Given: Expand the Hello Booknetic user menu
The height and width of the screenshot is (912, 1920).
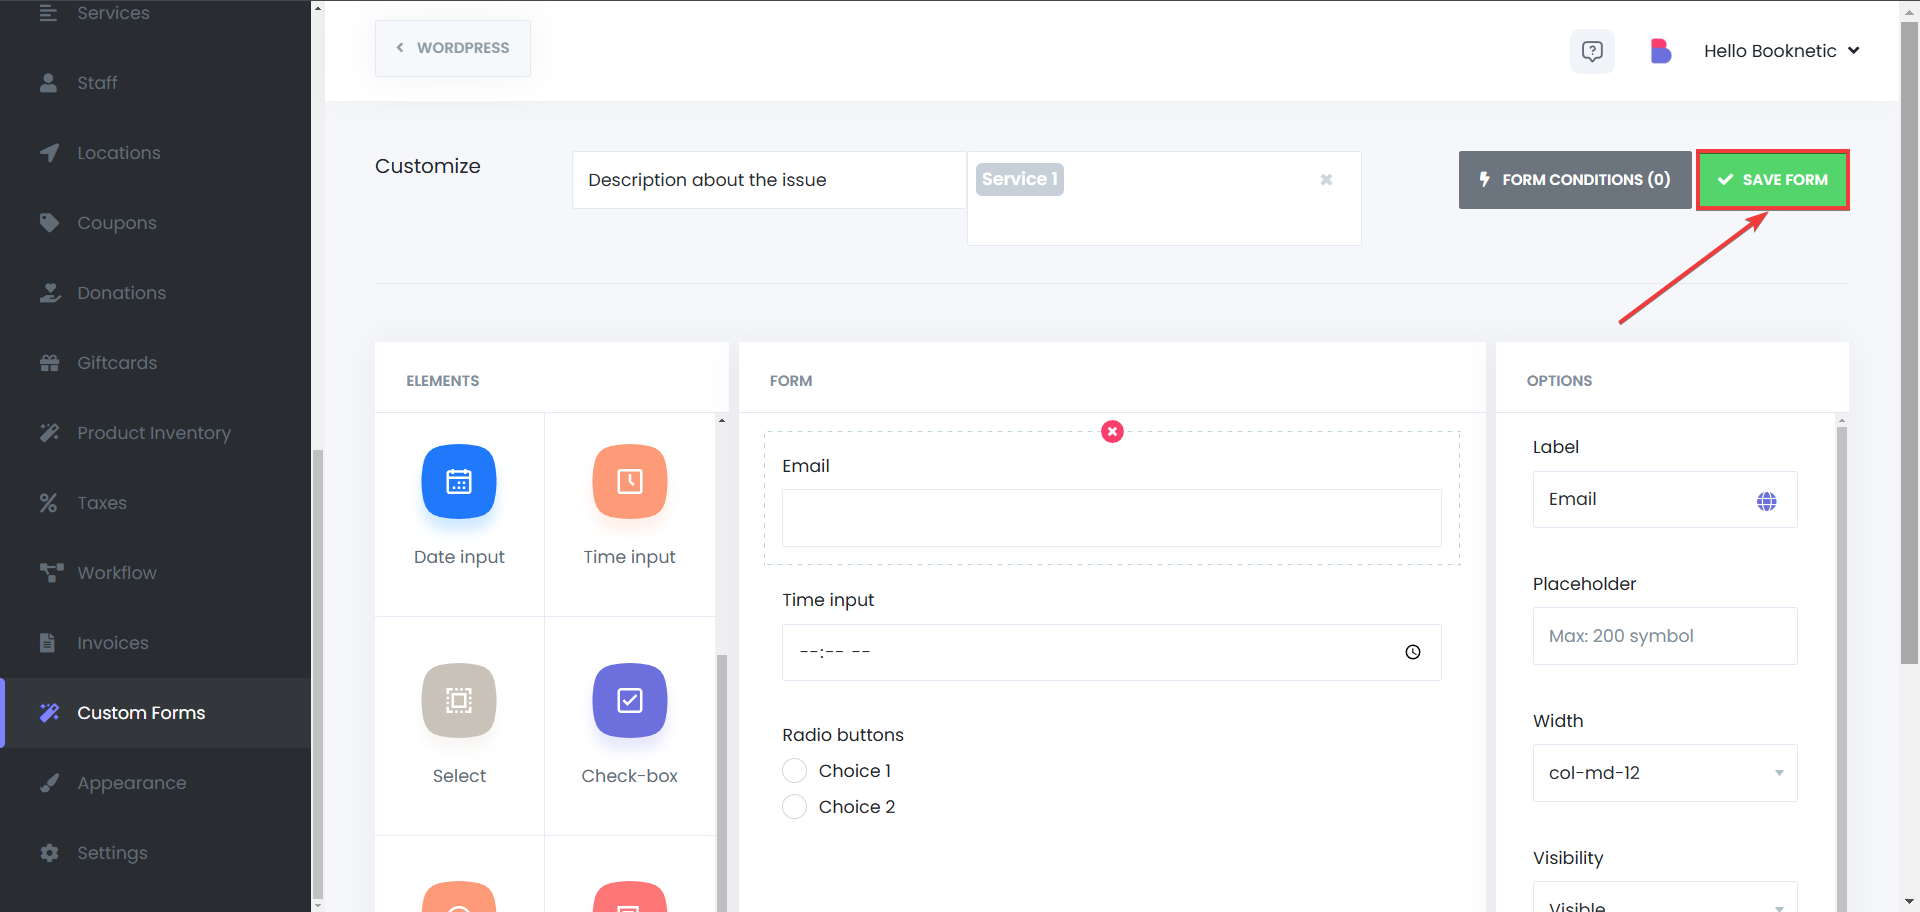Looking at the screenshot, I should 1781,51.
